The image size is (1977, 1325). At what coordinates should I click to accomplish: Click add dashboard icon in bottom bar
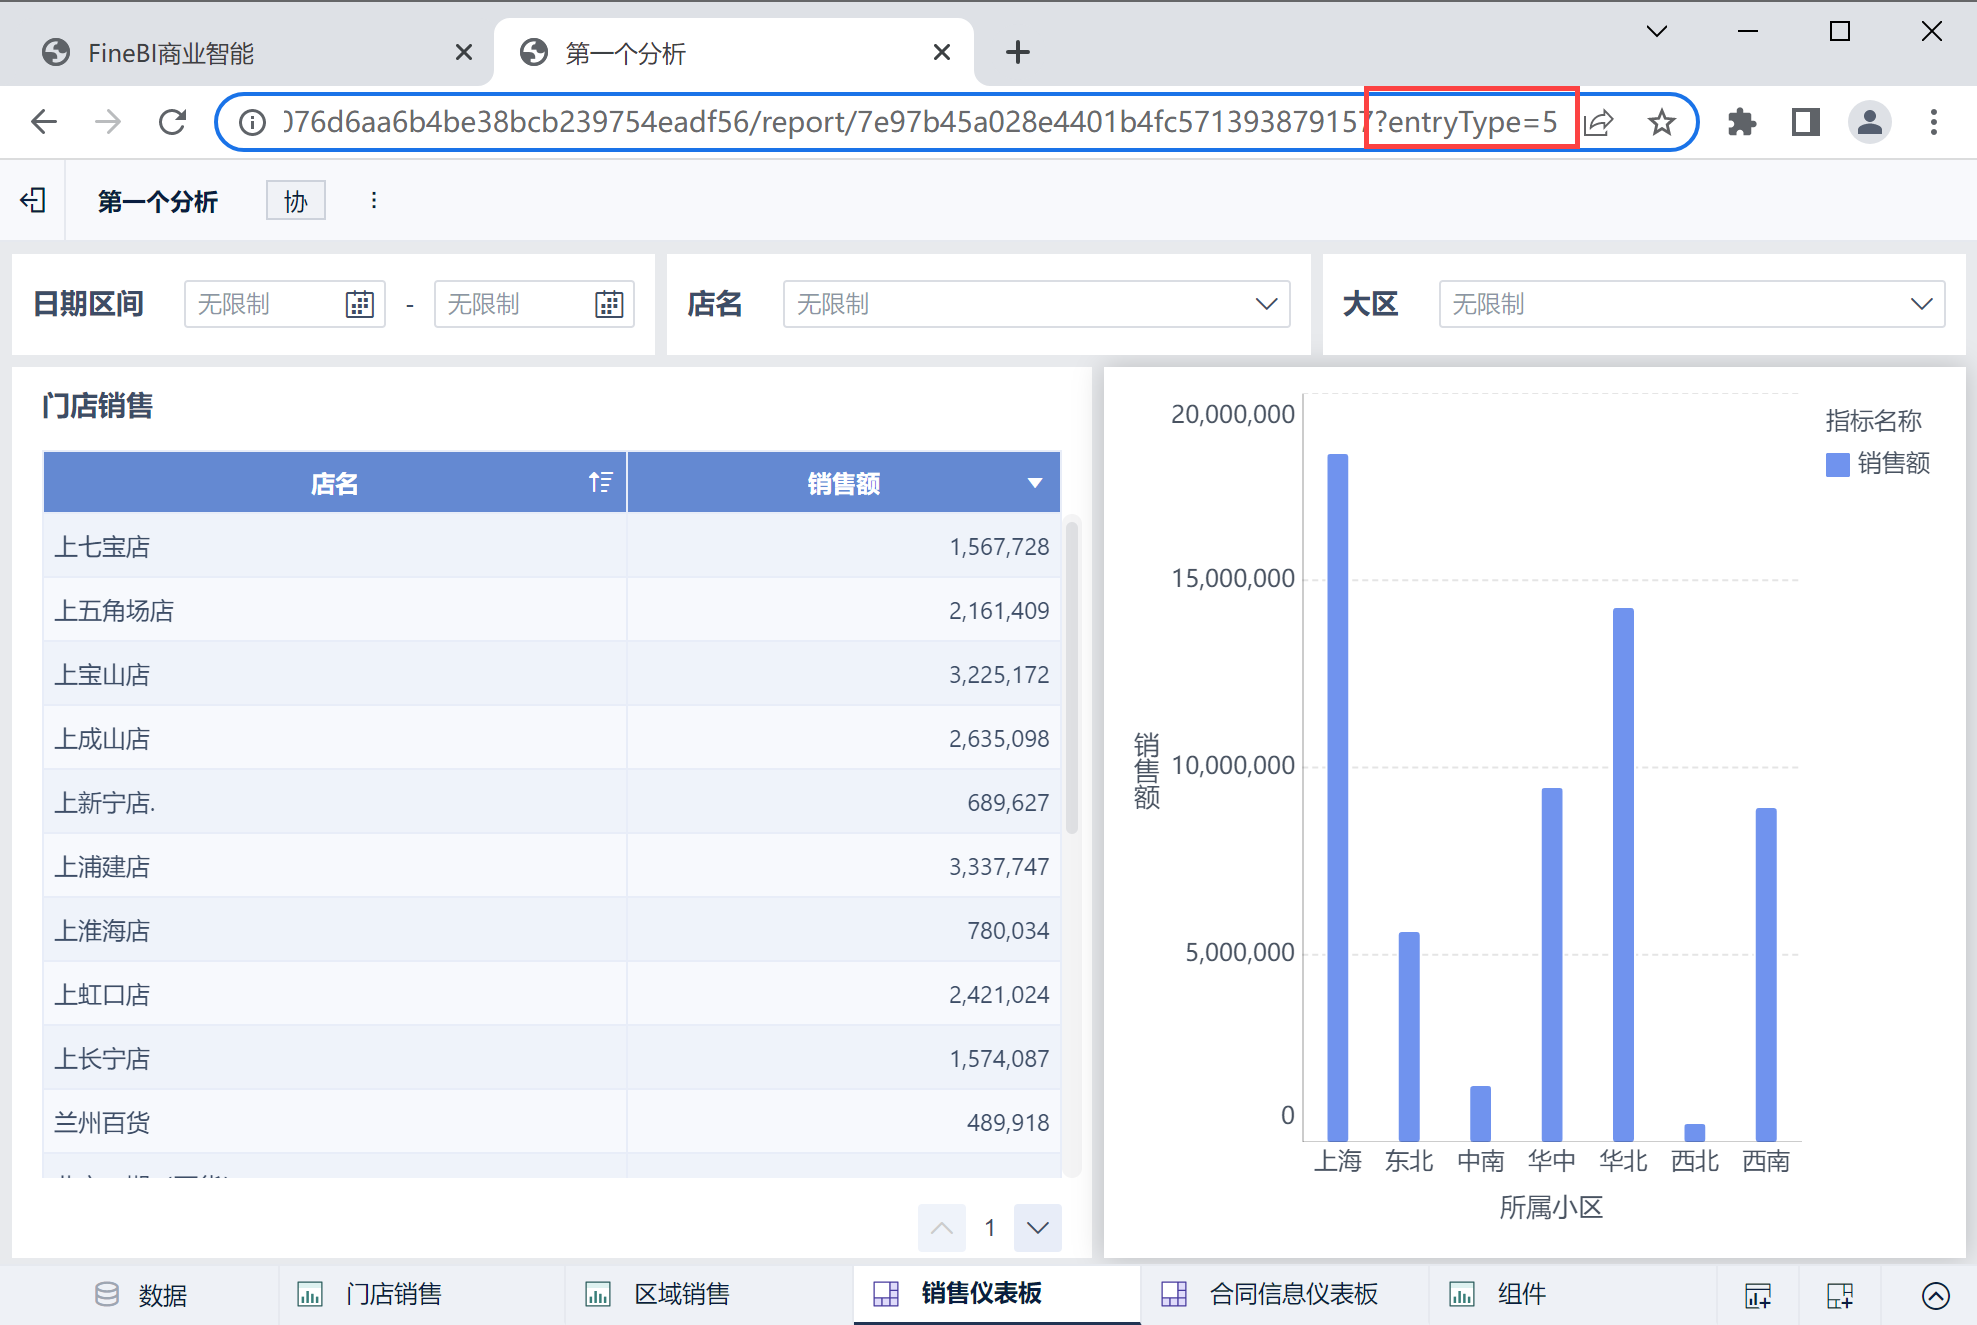tap(1839, 1295)
